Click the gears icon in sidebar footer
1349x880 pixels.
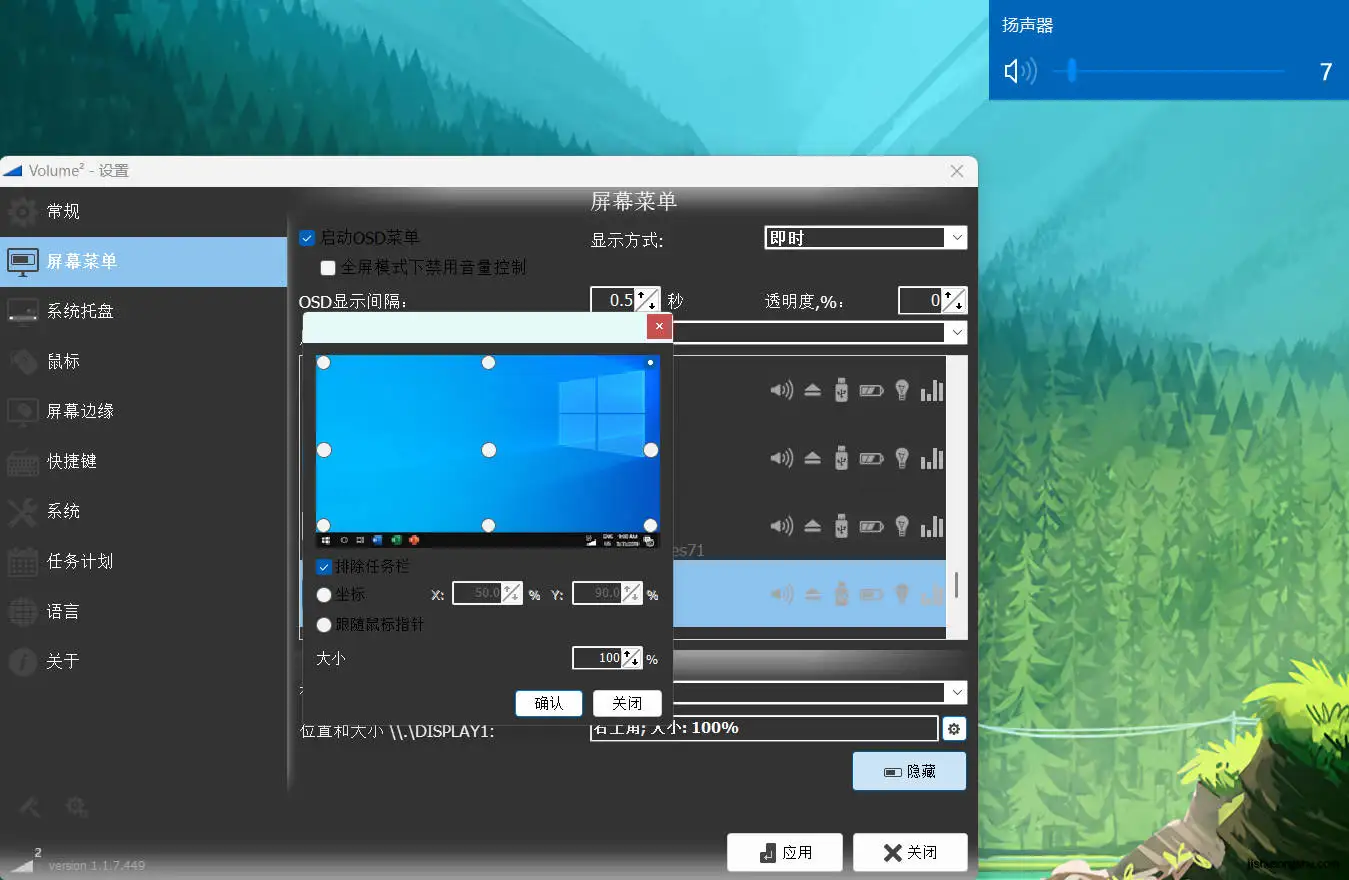click(76, 806)
